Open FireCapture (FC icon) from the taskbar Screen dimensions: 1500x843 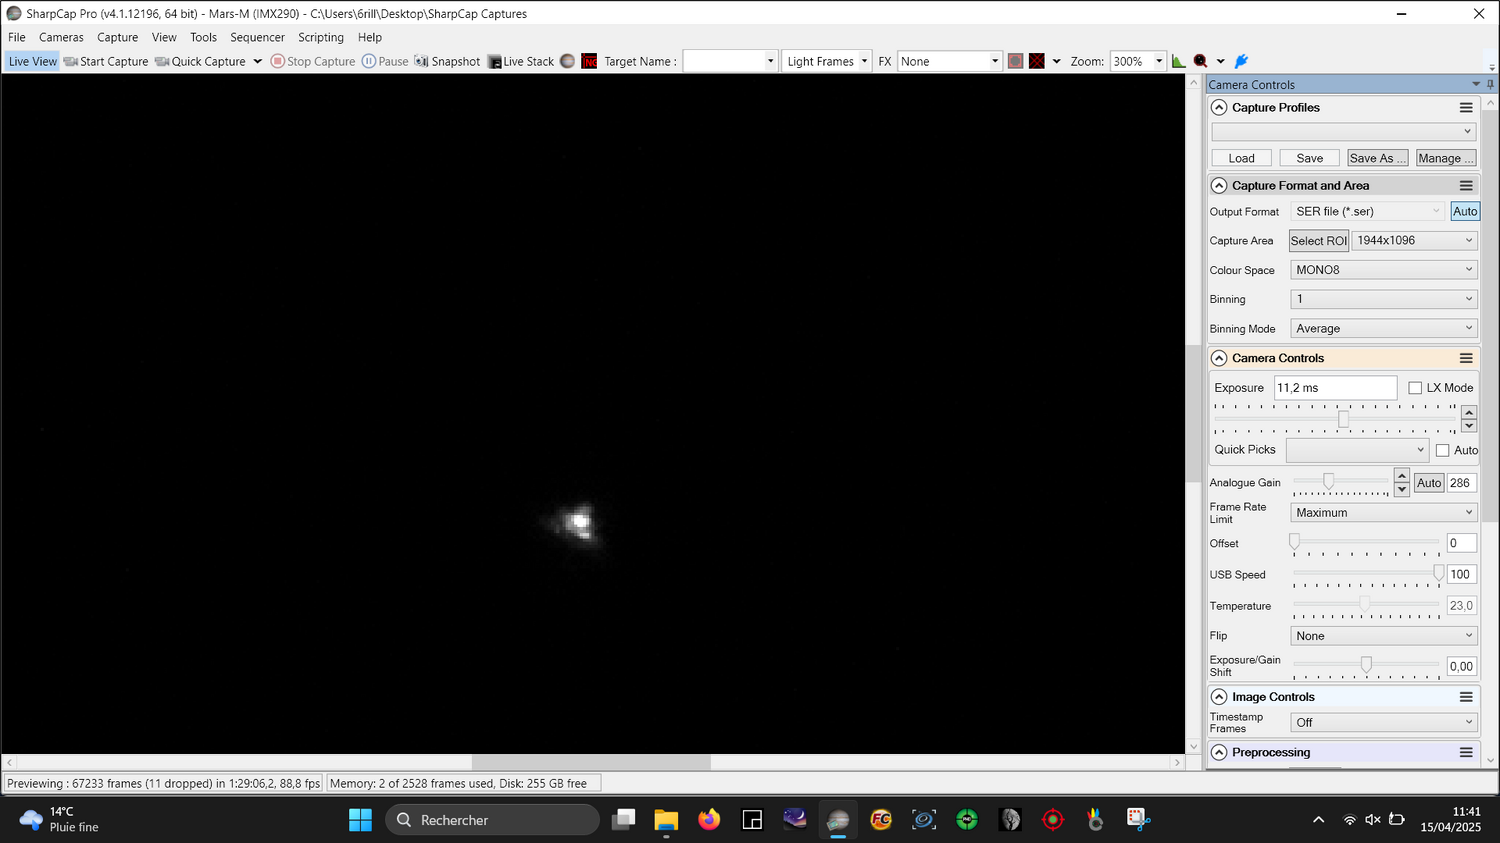click(x=881, y=820)
